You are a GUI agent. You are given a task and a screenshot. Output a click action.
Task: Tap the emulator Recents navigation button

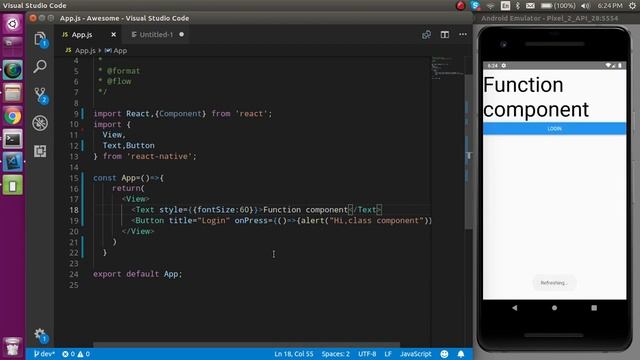pyautogui.click(x=594, y=308)
